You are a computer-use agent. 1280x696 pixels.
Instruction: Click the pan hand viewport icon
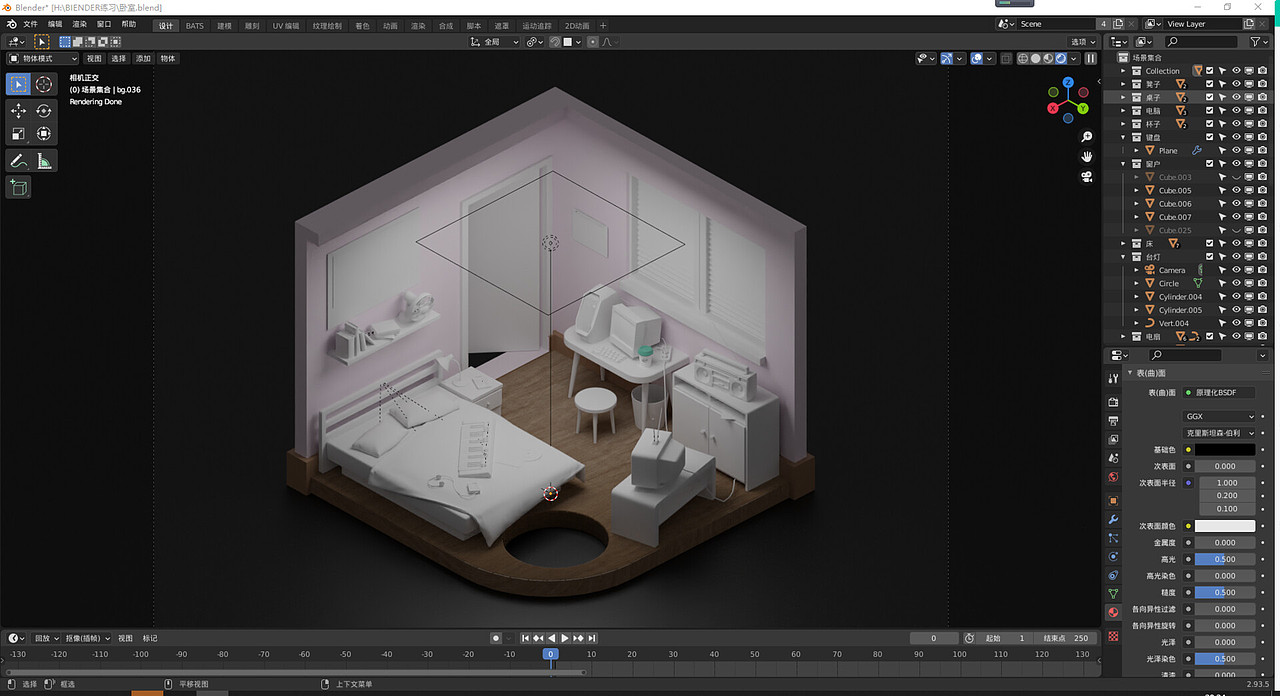click(x=1087, y=156)
